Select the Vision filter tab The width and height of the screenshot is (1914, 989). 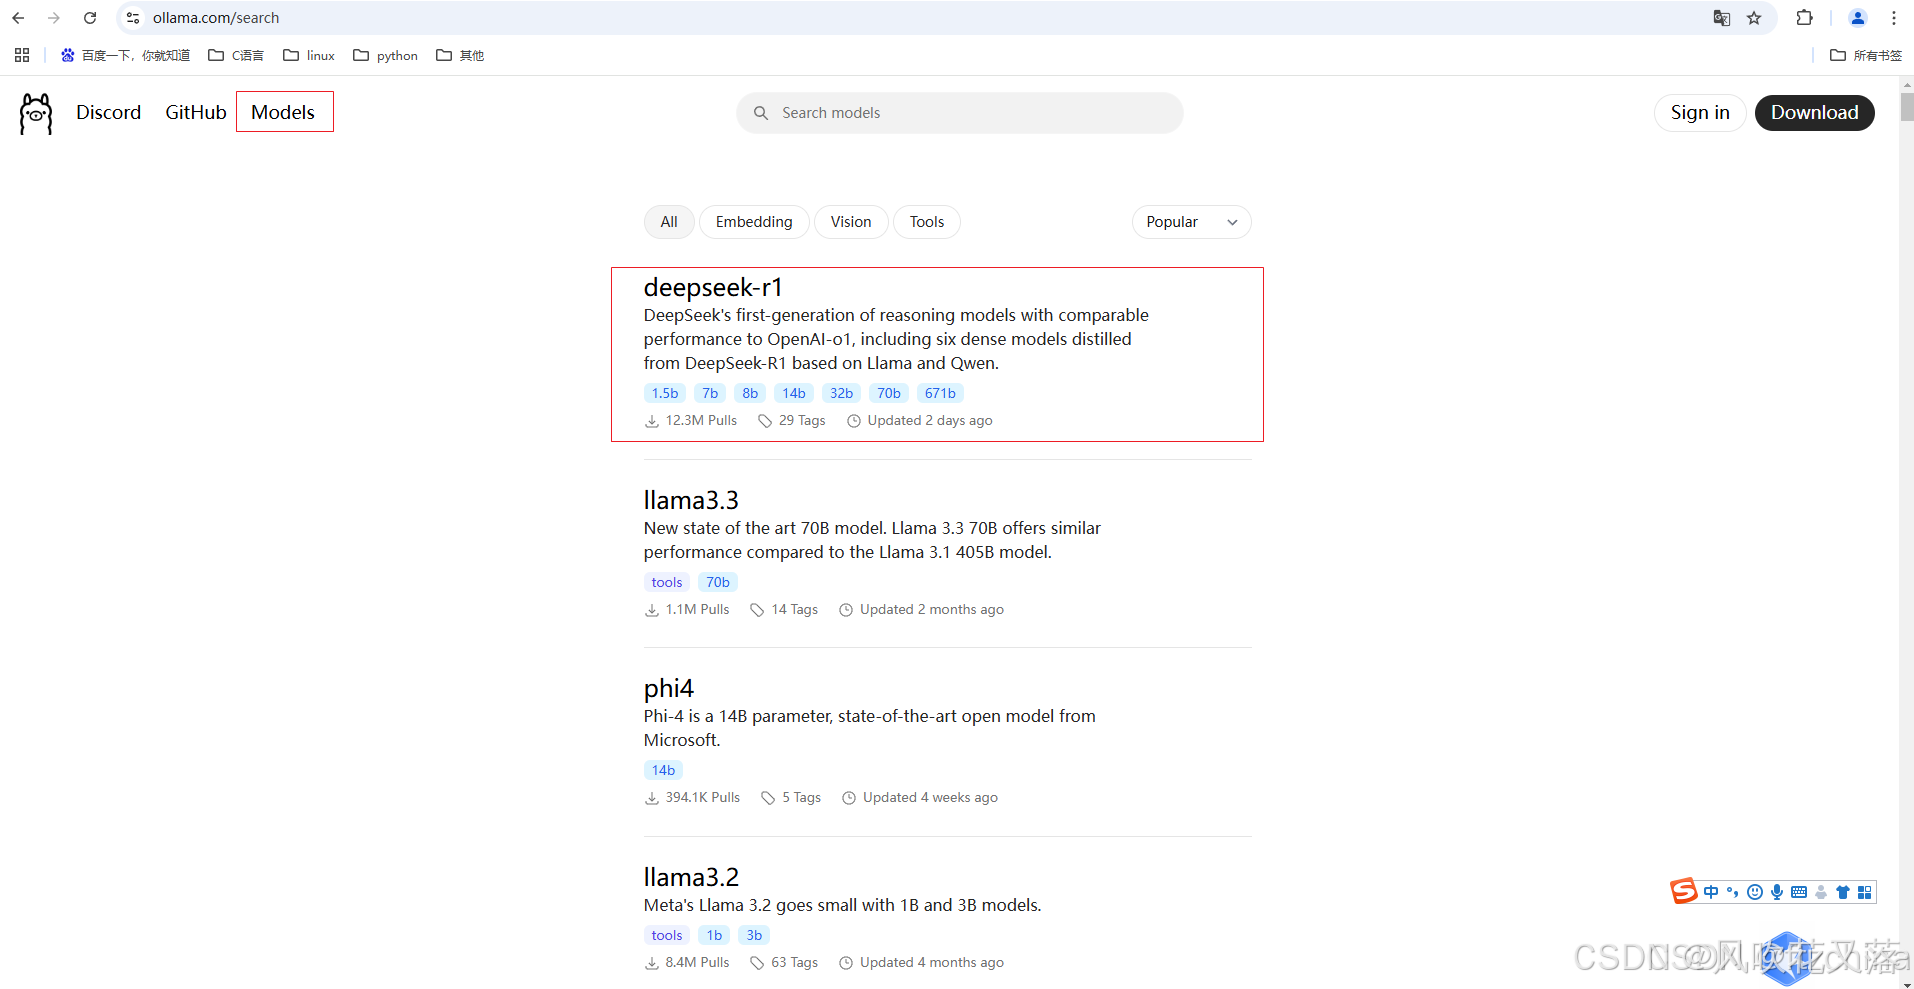click(x=851, y=222)
